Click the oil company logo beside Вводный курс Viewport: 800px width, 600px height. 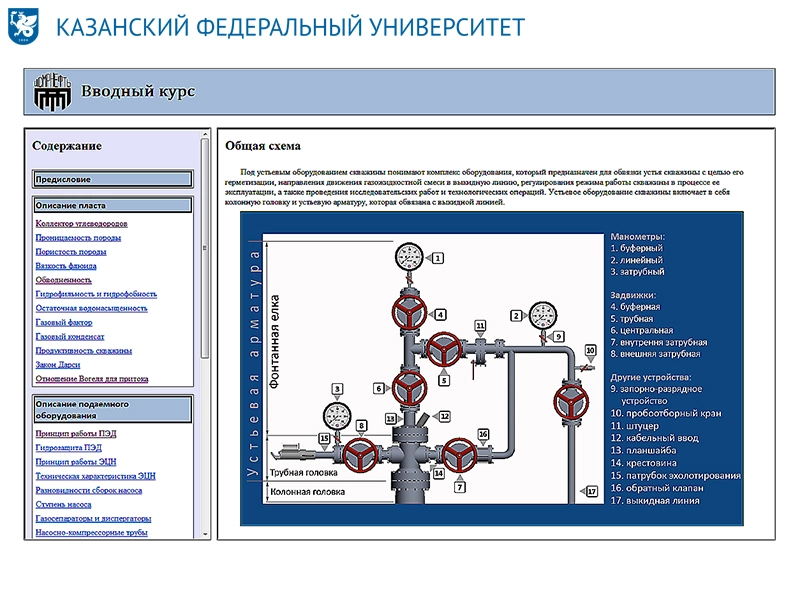point(52,92)
